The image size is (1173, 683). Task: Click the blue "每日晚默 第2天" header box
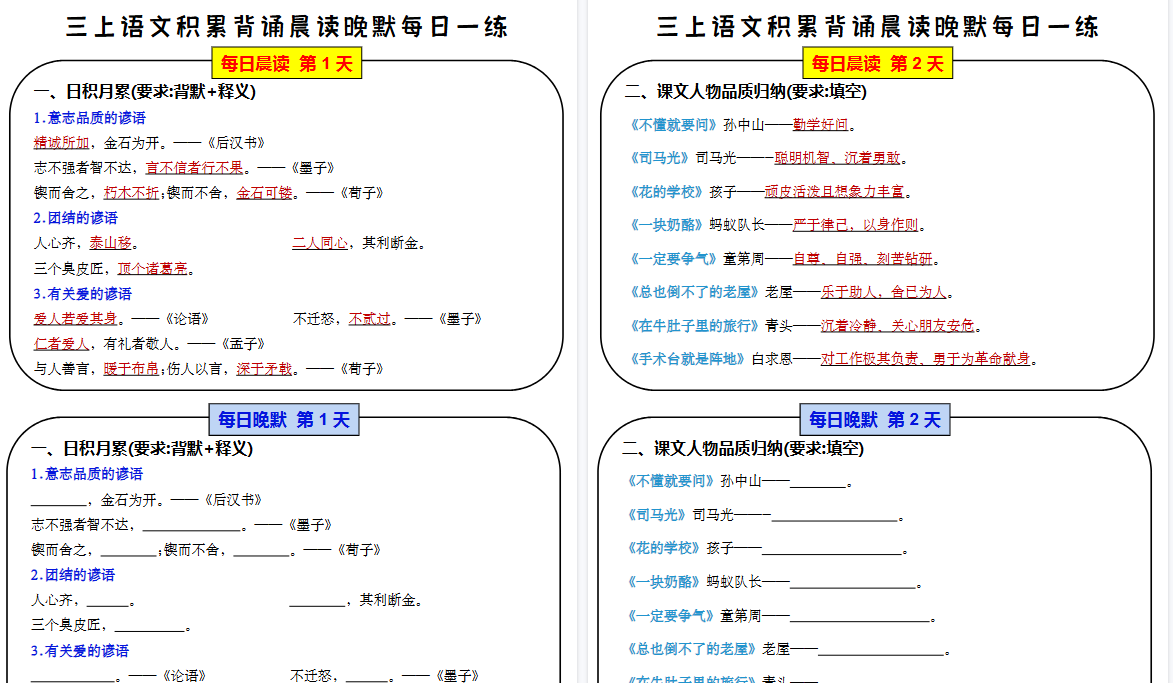[x=873, y=419]
